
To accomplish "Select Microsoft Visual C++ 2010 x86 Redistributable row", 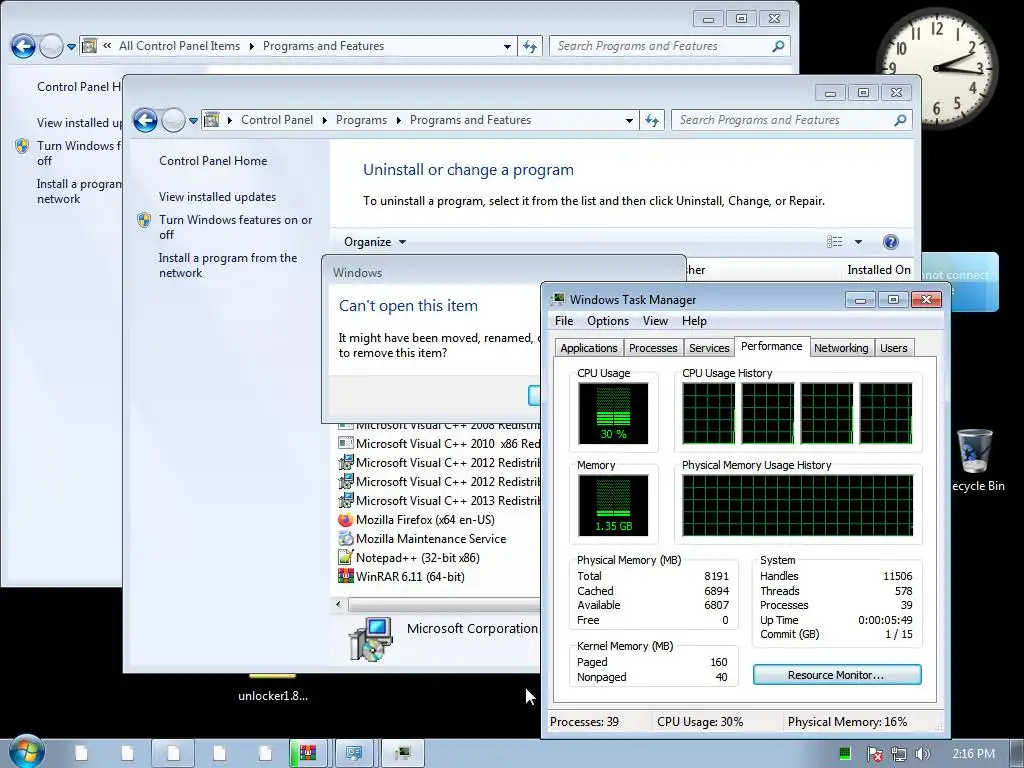I will click(x=438, y=444).
